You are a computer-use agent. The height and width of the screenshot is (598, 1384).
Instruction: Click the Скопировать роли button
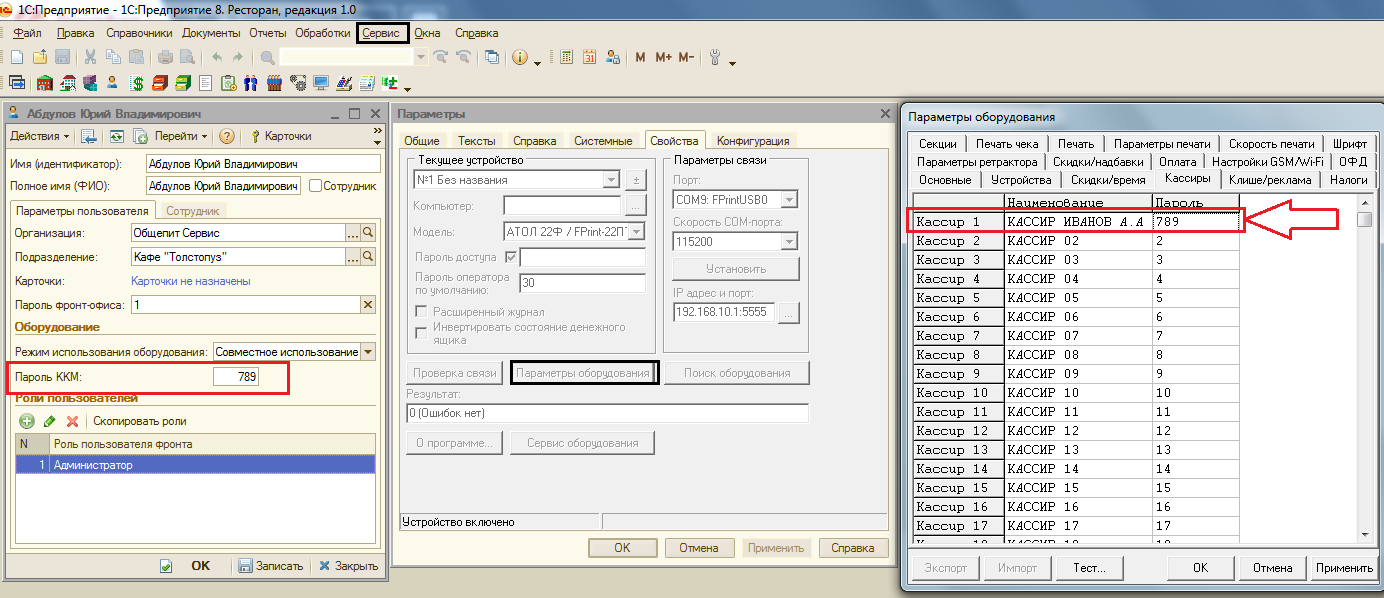pyautogui.click(x=140, y=421)
